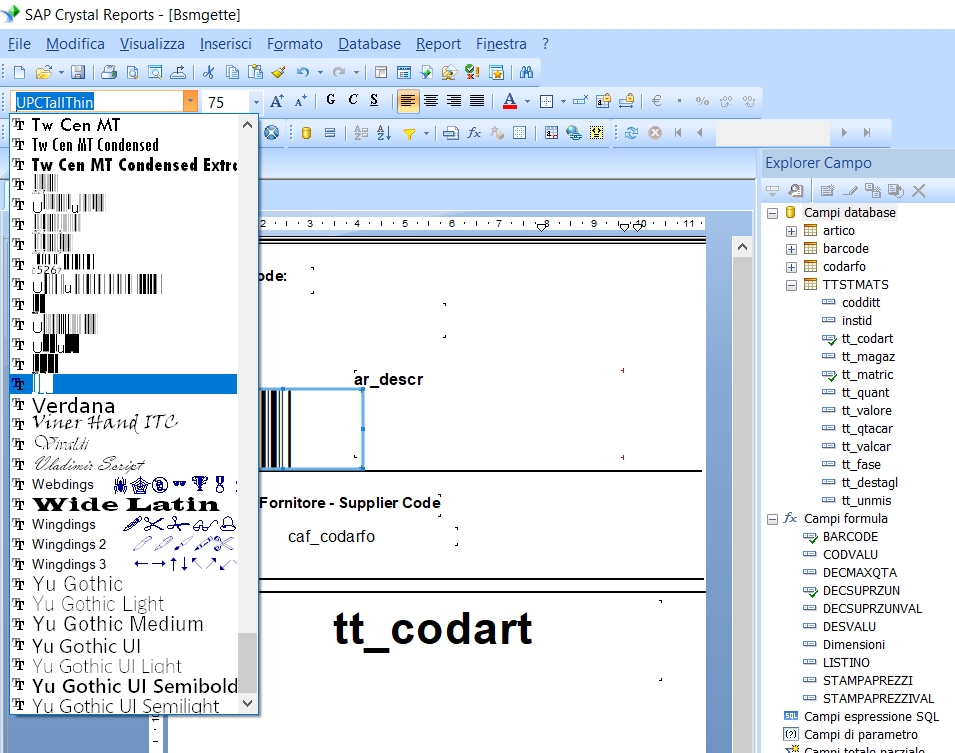Toggle bold (G) formatting
Viewport: 955px width, 753px height.
(x=331, y=101)
